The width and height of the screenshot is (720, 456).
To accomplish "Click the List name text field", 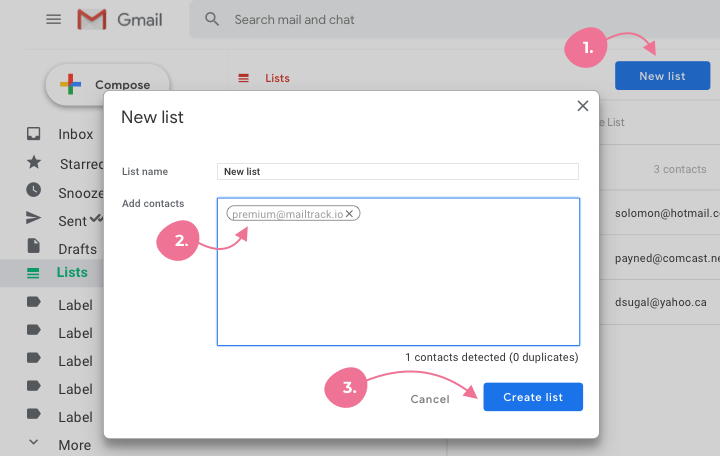I will pyautogui.click(x=398, y=171).
